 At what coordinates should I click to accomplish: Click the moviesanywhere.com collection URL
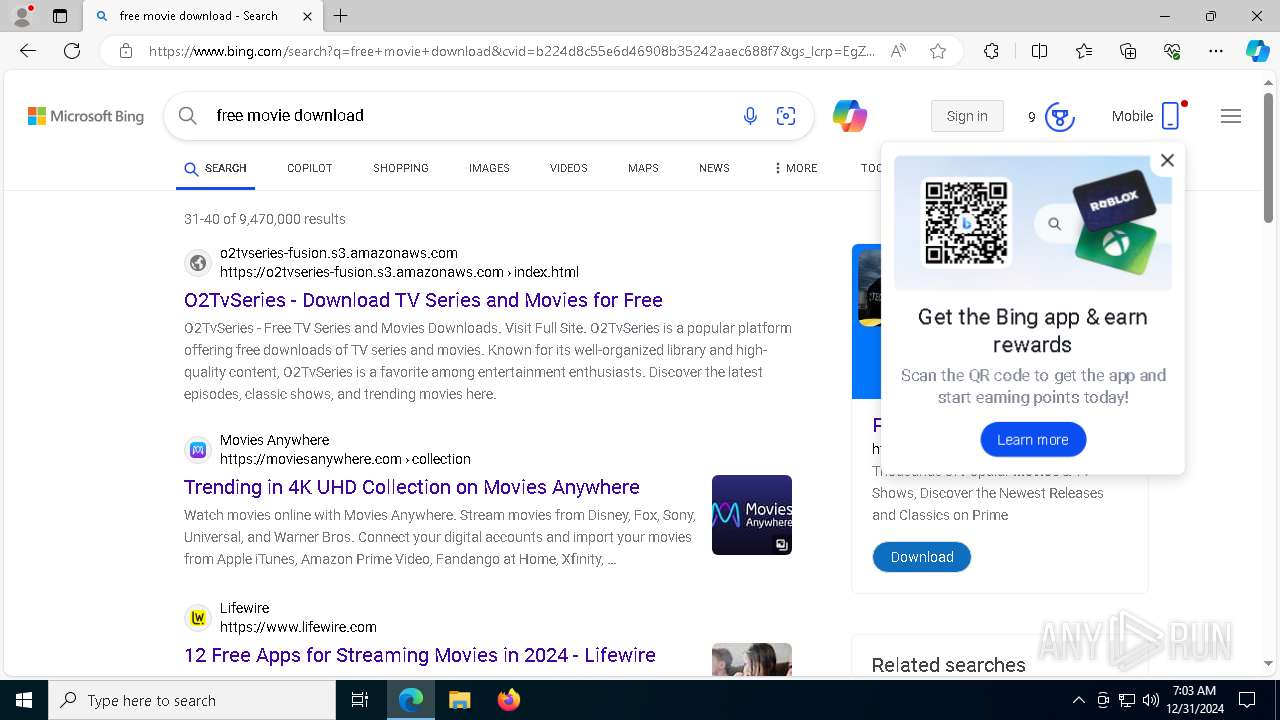point(345,459)
